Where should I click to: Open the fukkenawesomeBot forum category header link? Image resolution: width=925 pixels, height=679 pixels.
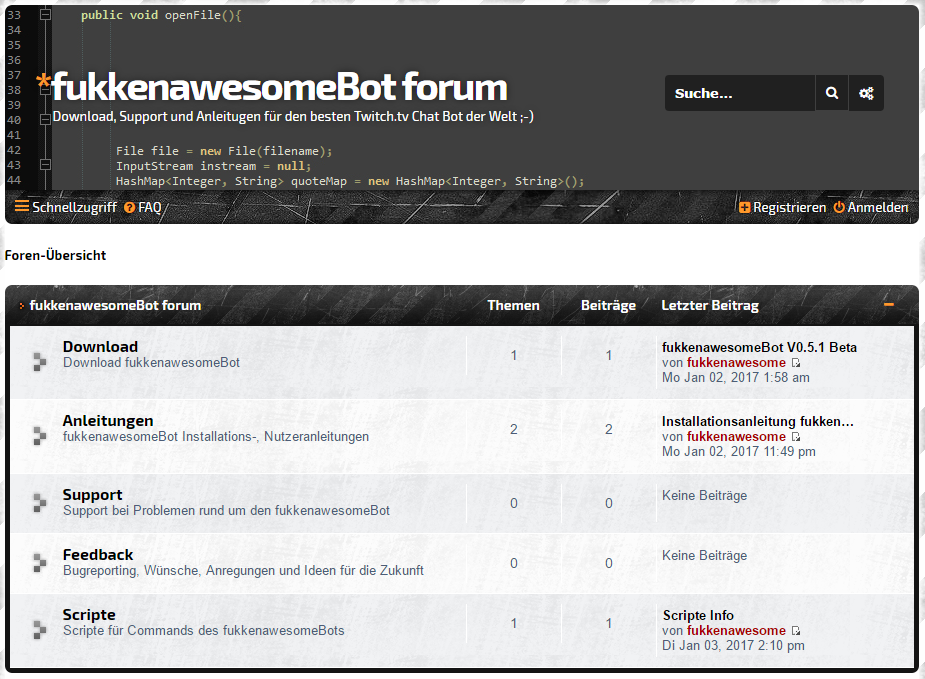[x=115, y=305]
